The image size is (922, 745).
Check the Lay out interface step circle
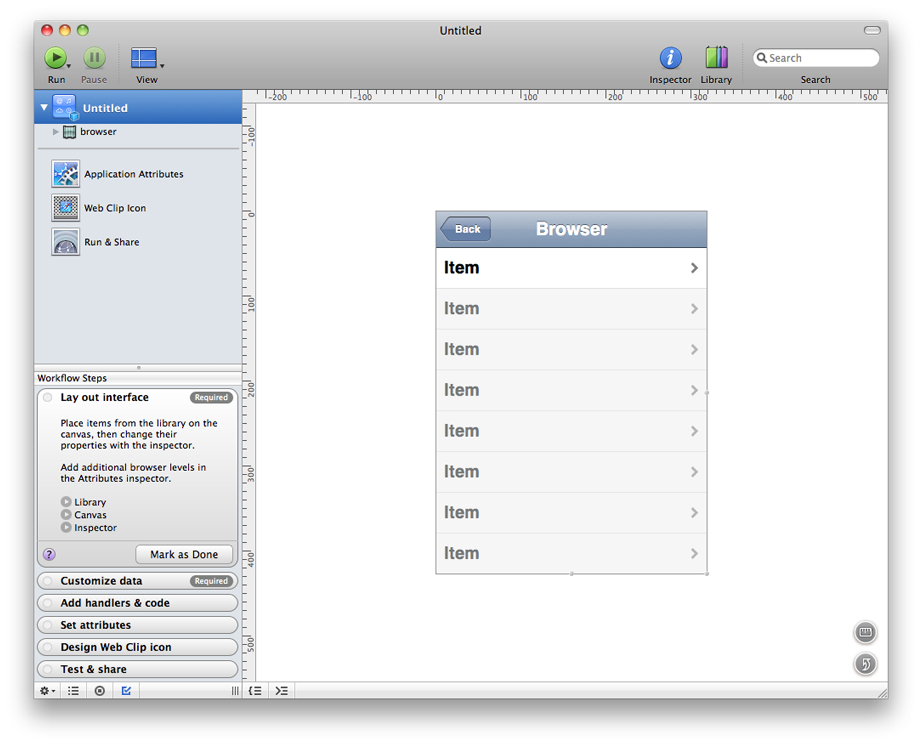click(48, 398)
